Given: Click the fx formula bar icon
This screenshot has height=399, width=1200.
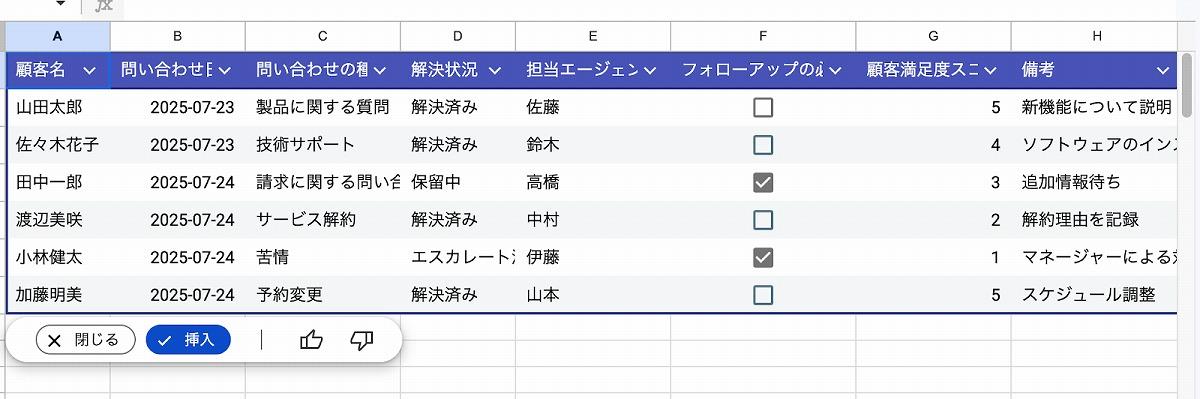Looking at the screenshot, I should (103, 6).
